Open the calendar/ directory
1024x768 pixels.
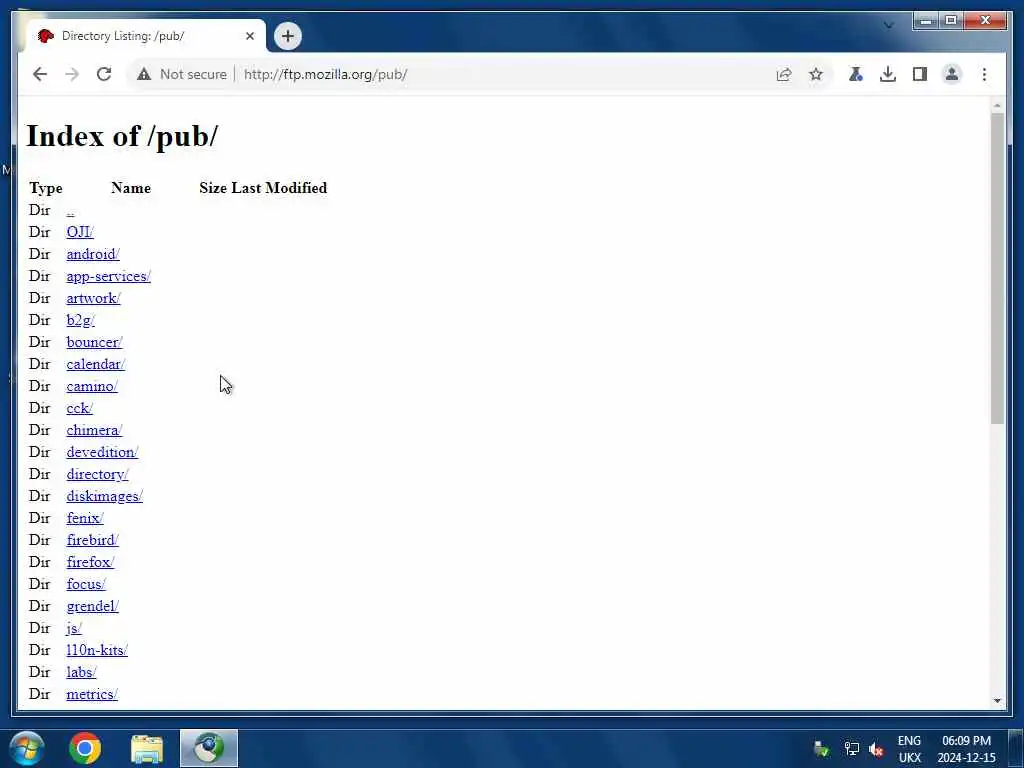coord(95,364)
